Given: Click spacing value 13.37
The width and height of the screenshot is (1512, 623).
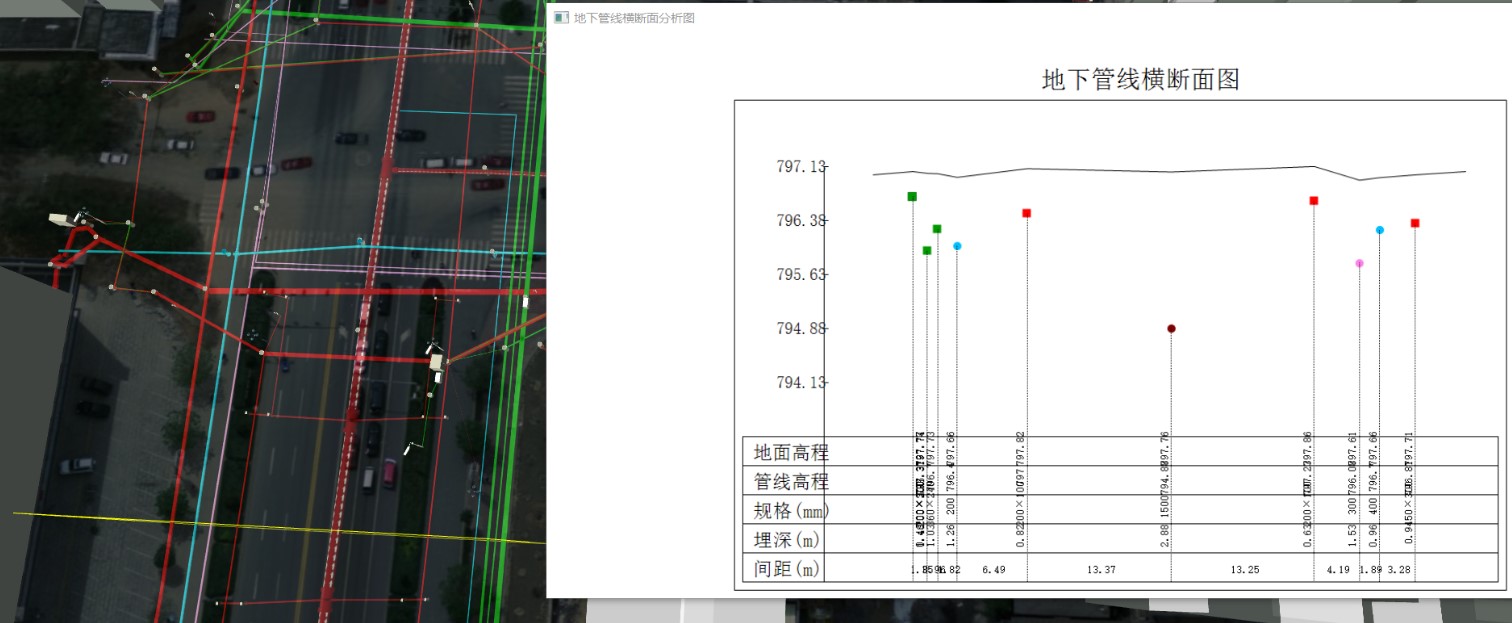Looking at the screenshot, I should (x=1101, y=570).
